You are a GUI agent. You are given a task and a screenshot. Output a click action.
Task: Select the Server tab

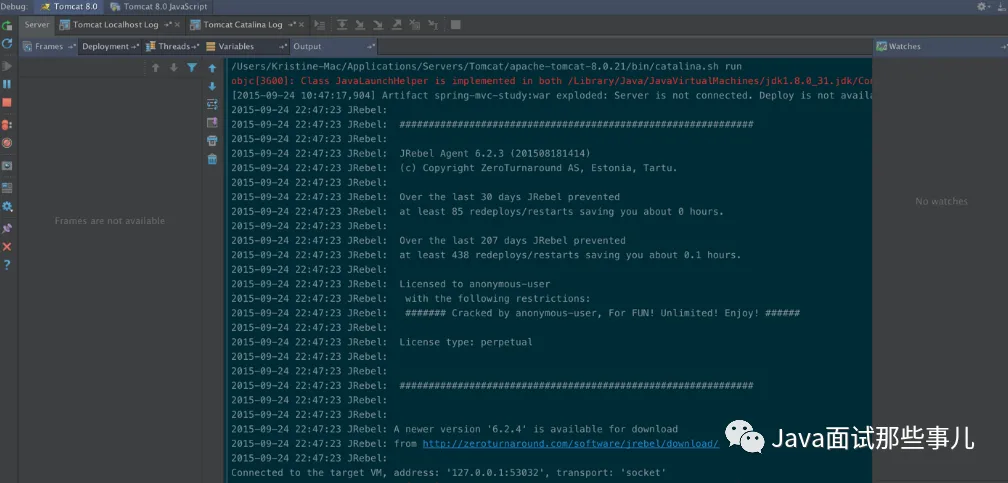37,24
